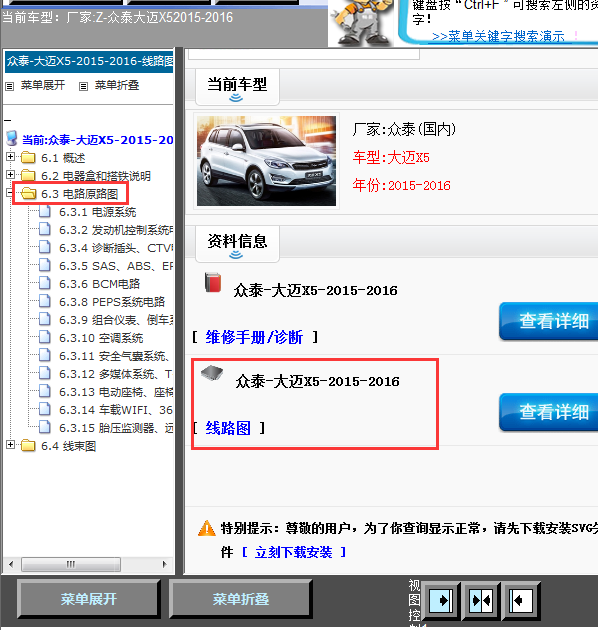Screen dimensions: 598x630
Task: Open the 6.2 电器盒和搭铁说明 folder
Action: (96, 176)
